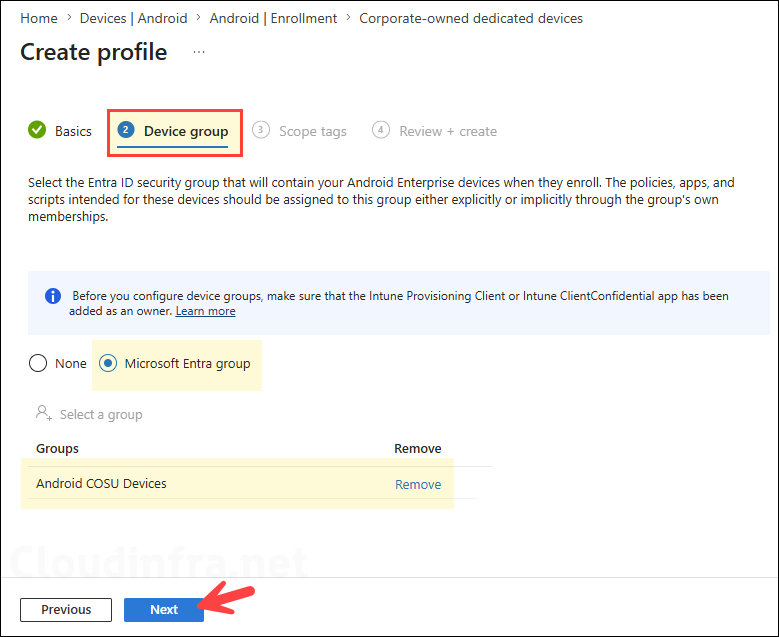Remove the Android COSU Devices group

tap(418, 484)
